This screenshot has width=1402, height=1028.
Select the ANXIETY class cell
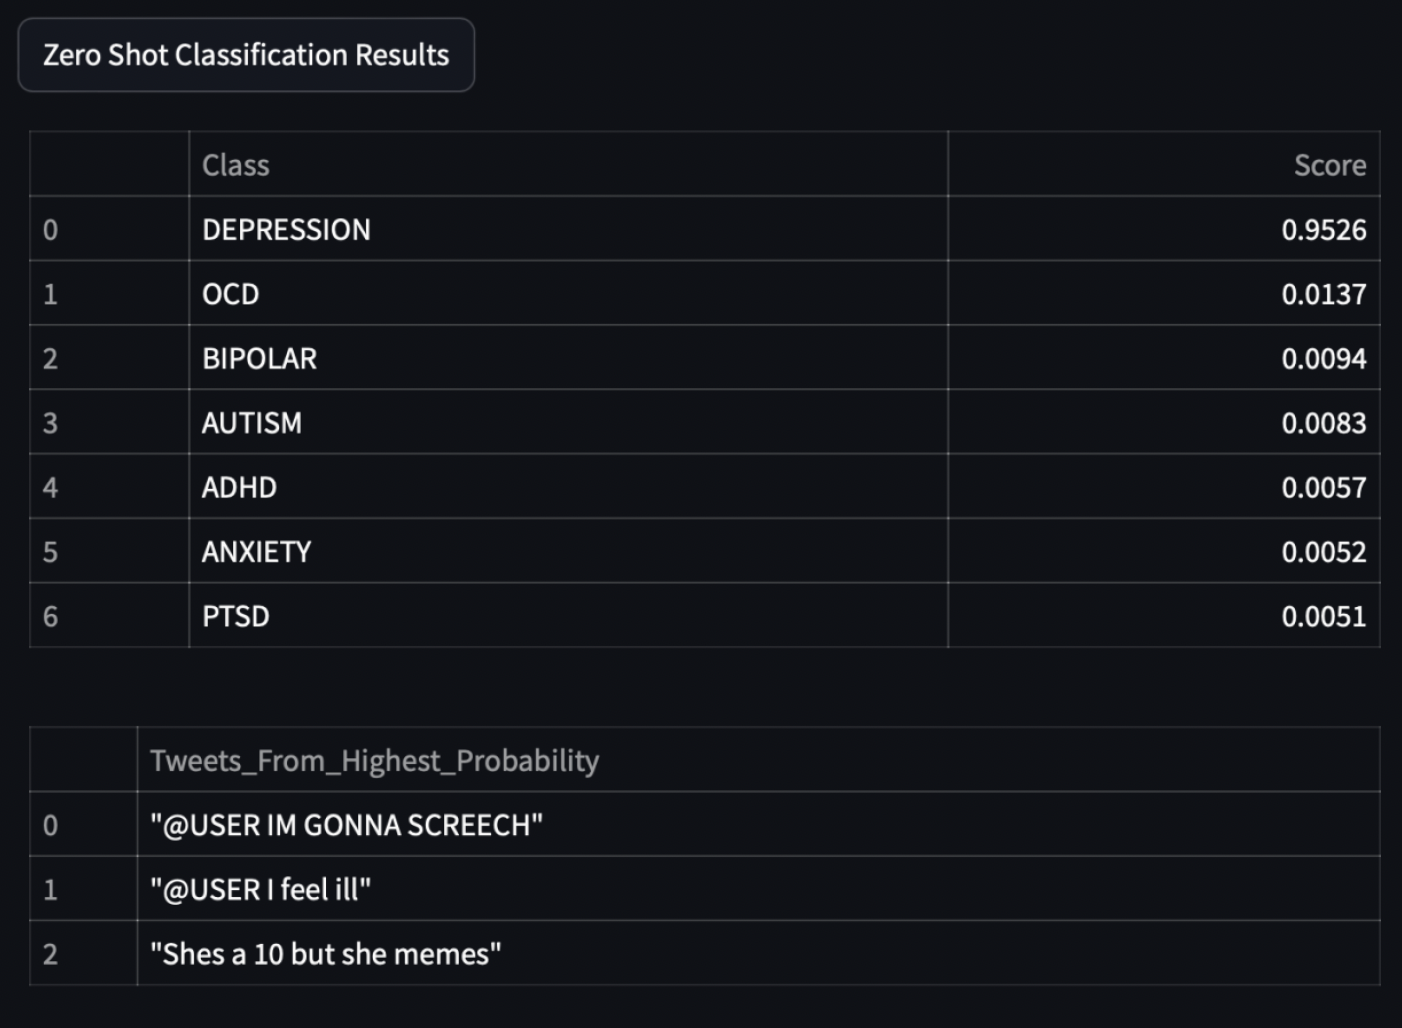pyautogui.click(x=257, y=551)
